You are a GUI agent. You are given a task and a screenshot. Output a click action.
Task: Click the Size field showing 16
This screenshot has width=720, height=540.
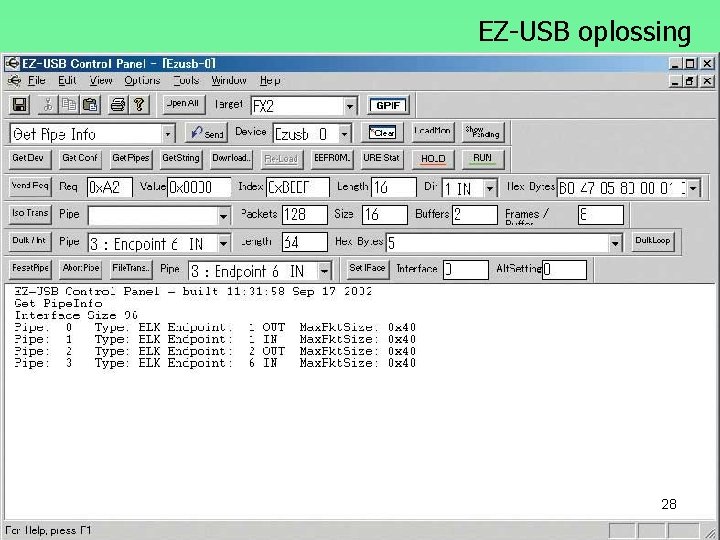click(384, 215)
